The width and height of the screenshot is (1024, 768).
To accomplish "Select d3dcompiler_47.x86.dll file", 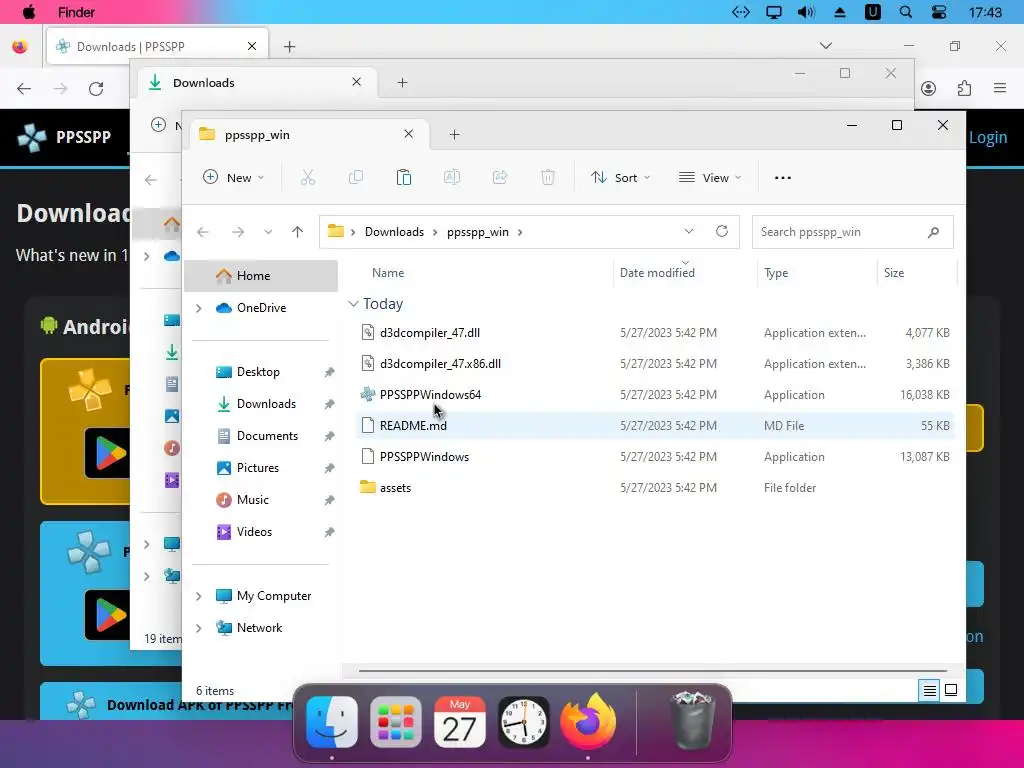I will pyautogui.click(x=655, y=364).
